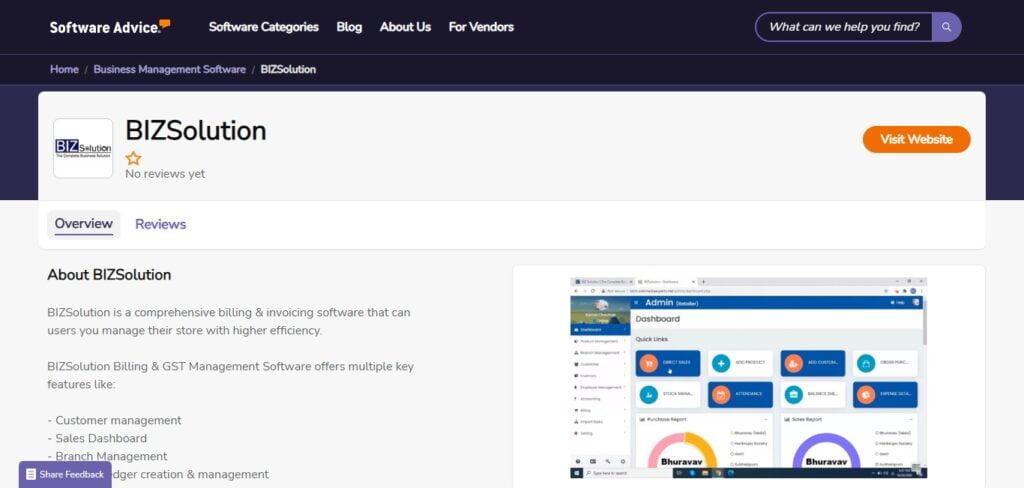Click the star rating icon
The width and height of the screenshot is (1024, 488).
tap(133, 158)
